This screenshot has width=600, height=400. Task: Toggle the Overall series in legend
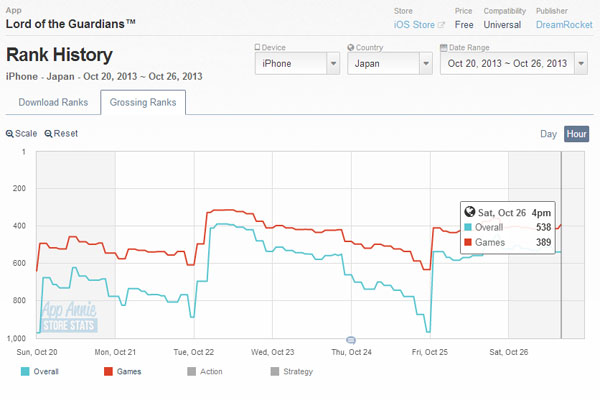click(x=40, y=372)
